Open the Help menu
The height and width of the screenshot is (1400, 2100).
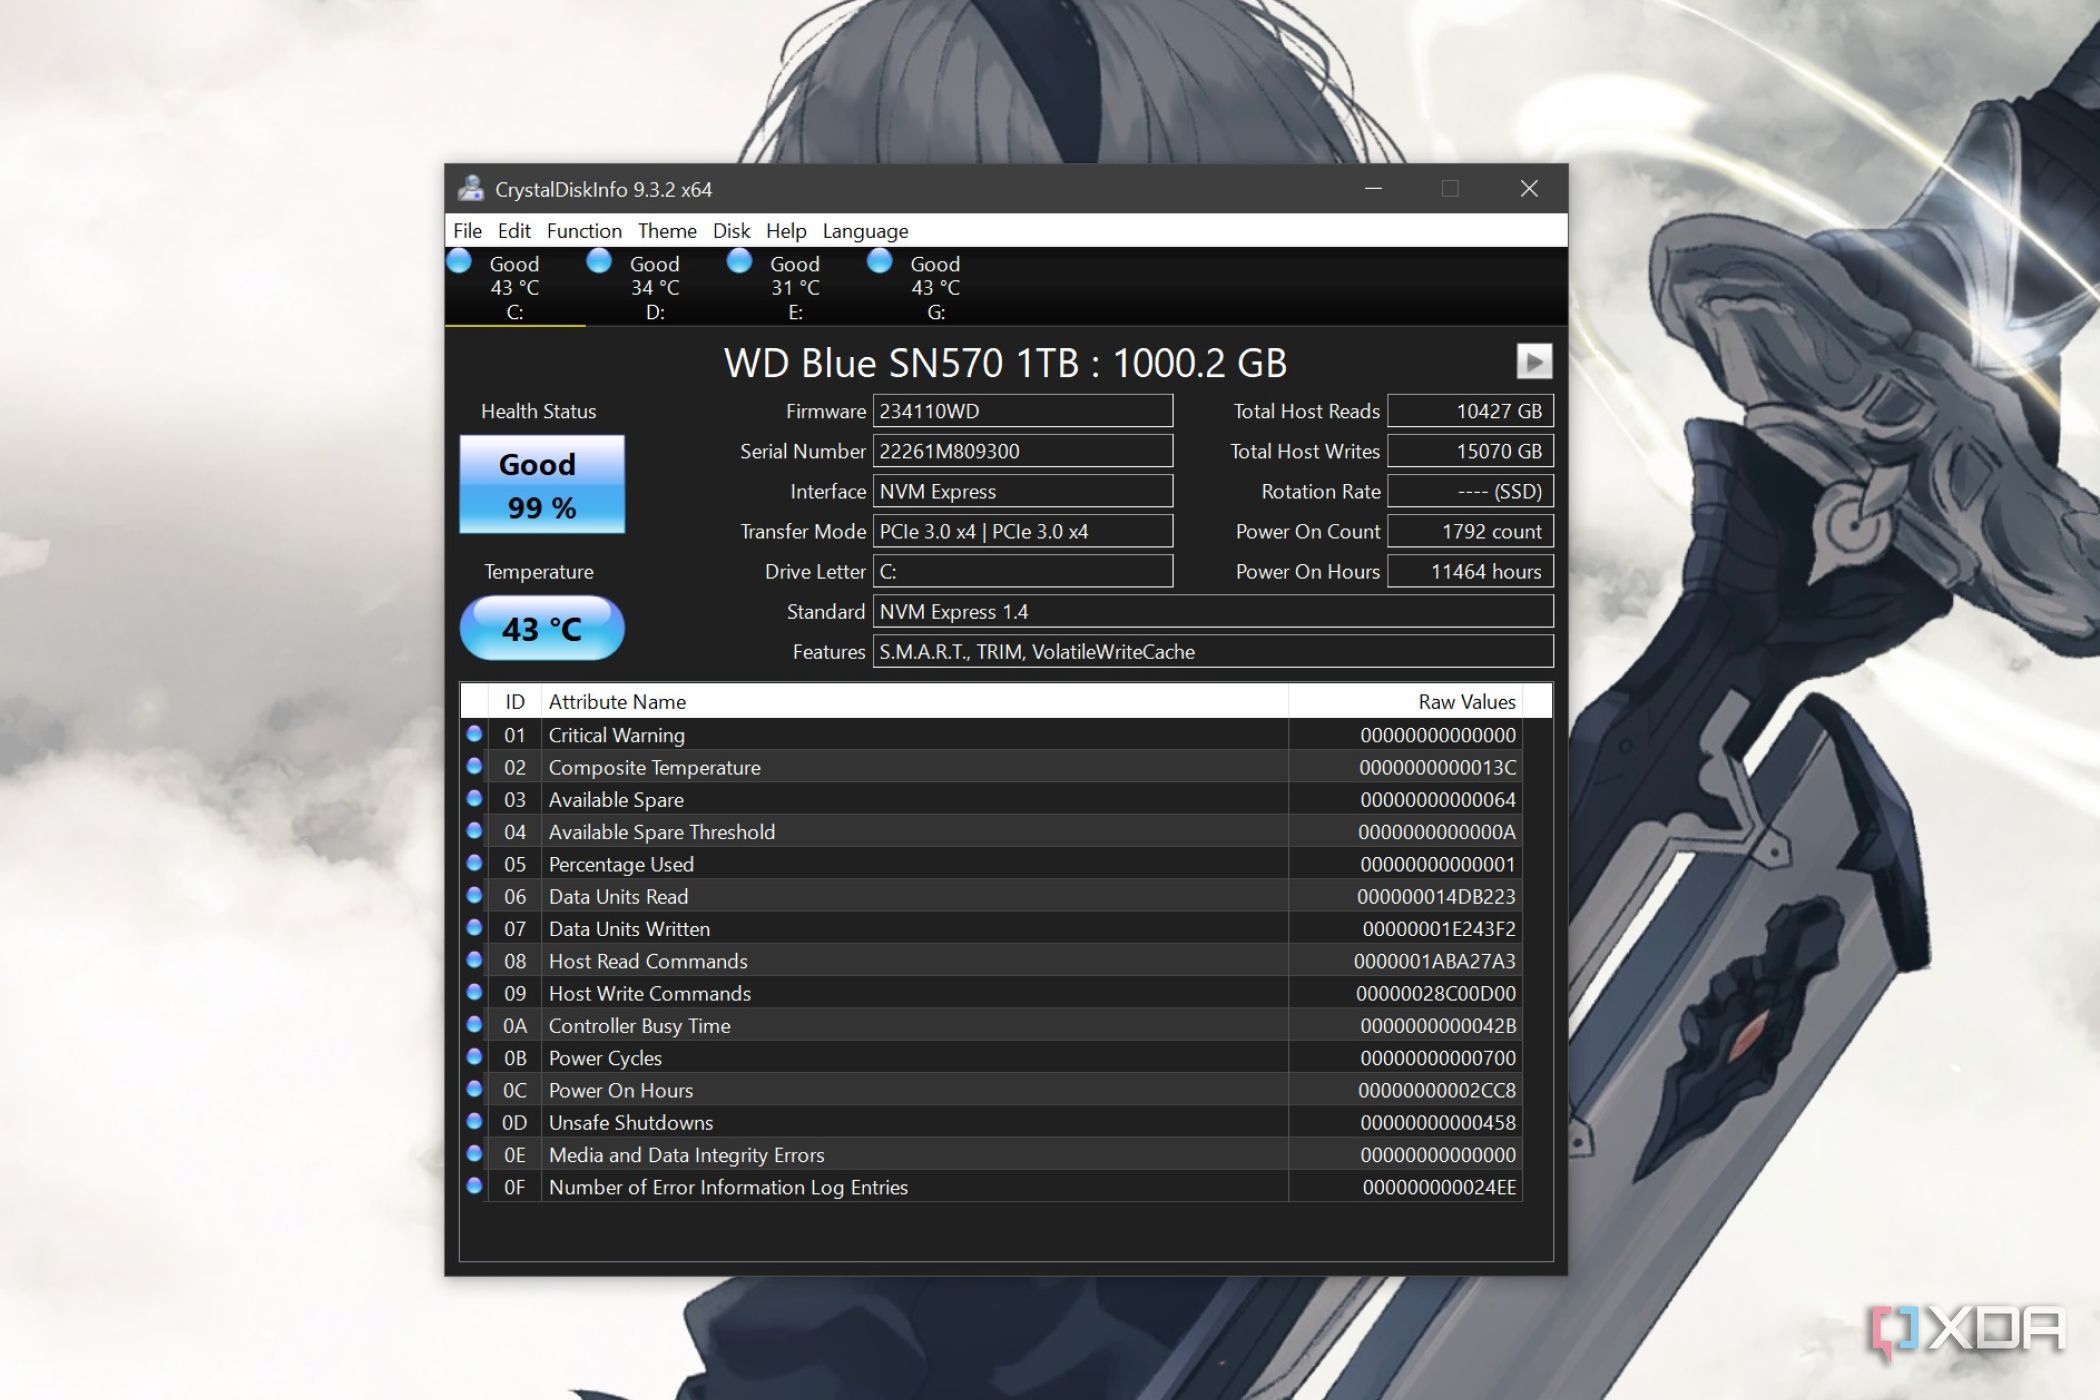pos(786,231)
